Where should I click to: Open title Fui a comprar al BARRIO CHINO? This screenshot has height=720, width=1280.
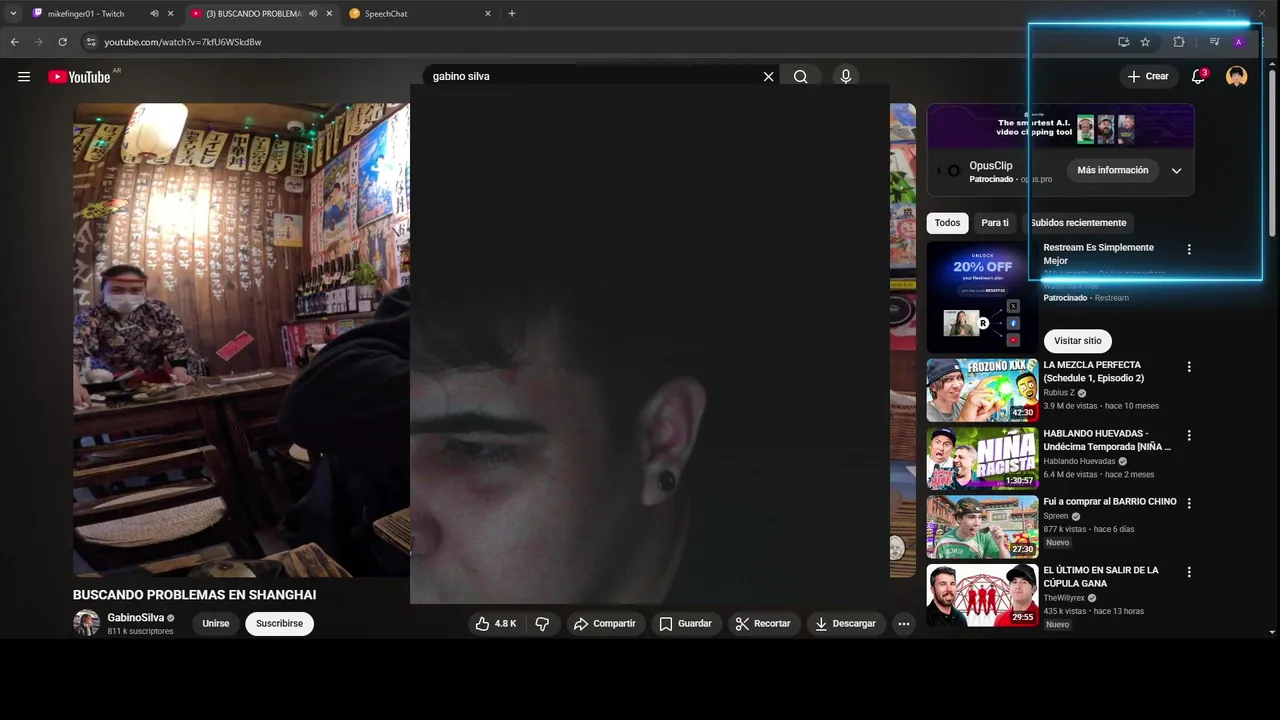pos(1110,502)
